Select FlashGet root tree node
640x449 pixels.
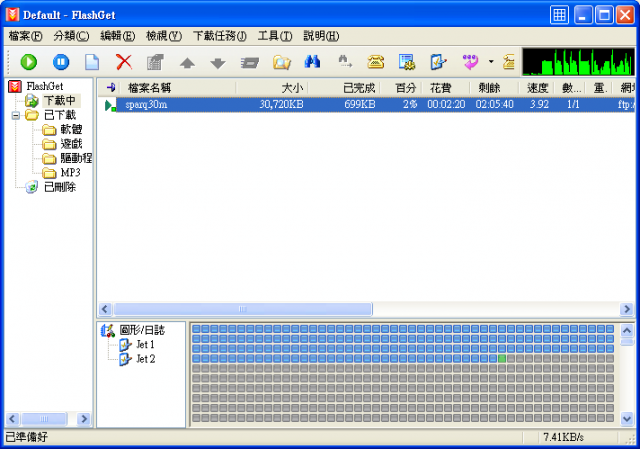point(44,86)
